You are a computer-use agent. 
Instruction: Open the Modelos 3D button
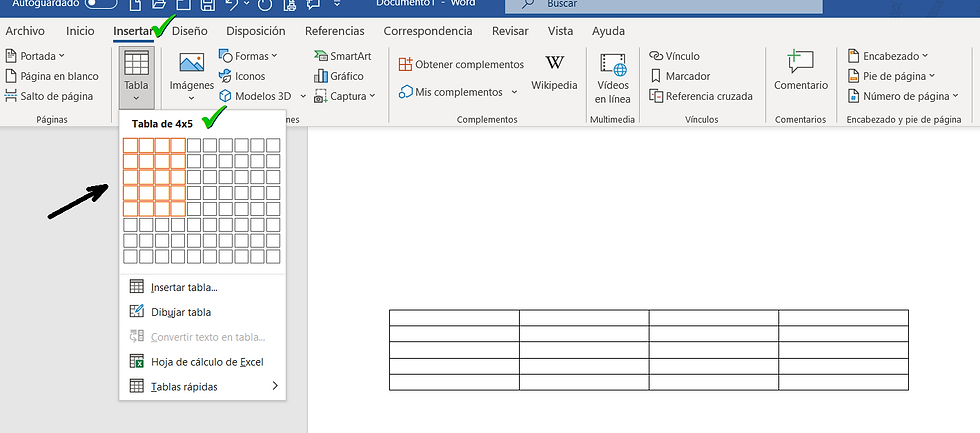click(255, 96)
